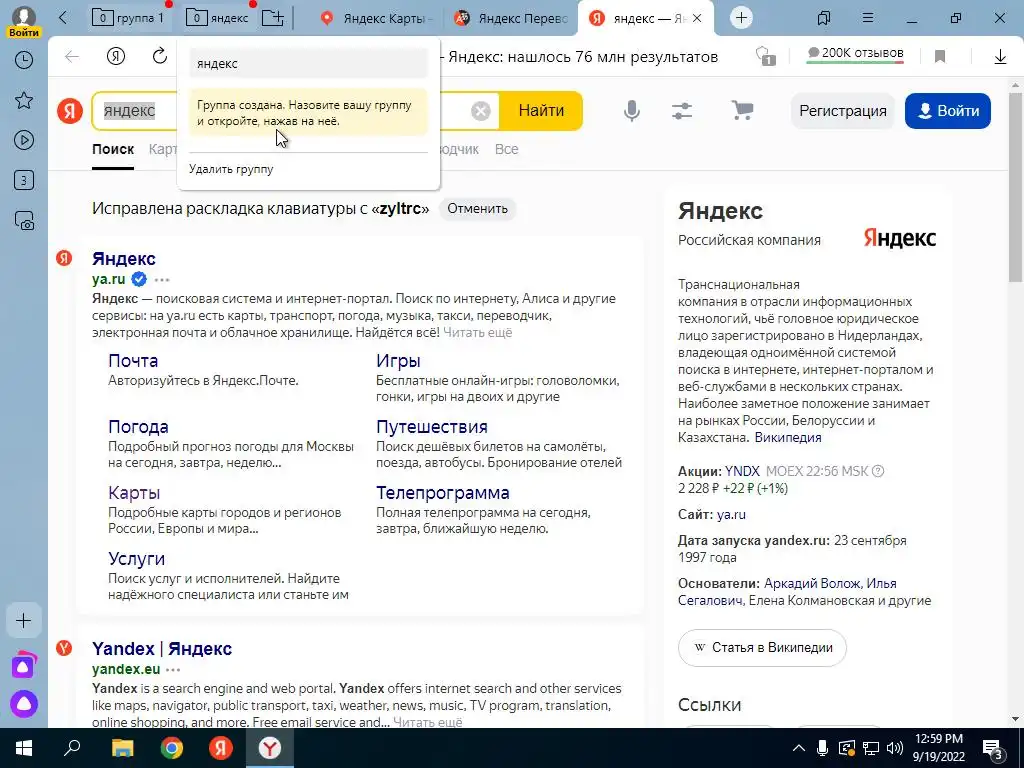
Task: Open Википедия link in company description
Action: tap(788, 438)
